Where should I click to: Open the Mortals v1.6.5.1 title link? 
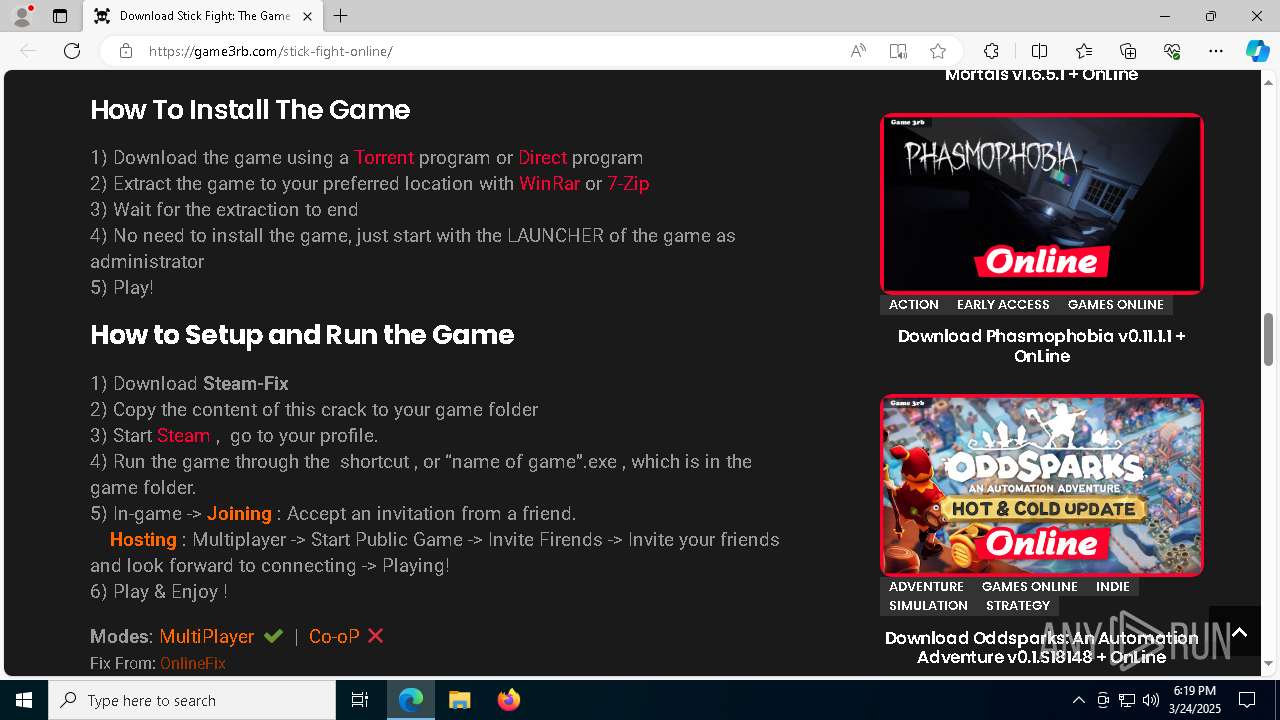(1042, 75)
